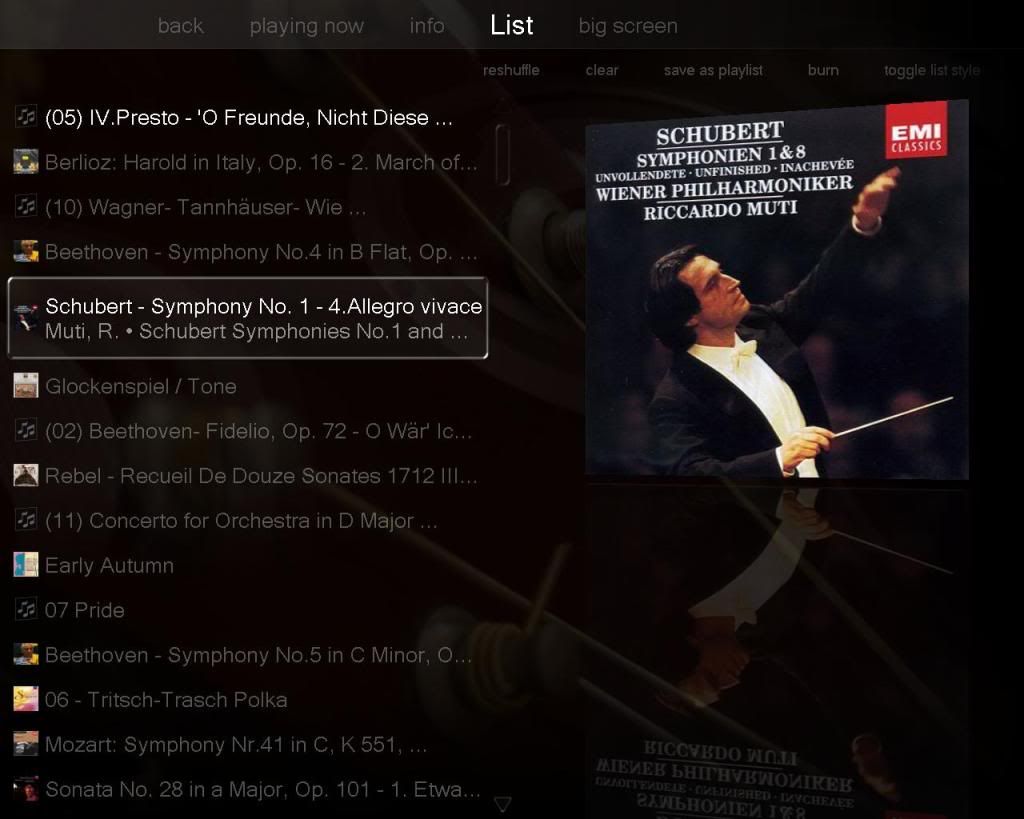Click music note icon beside IV.Presto track
This screenshot has width=1024, height=819.
(x=25, y=117)
